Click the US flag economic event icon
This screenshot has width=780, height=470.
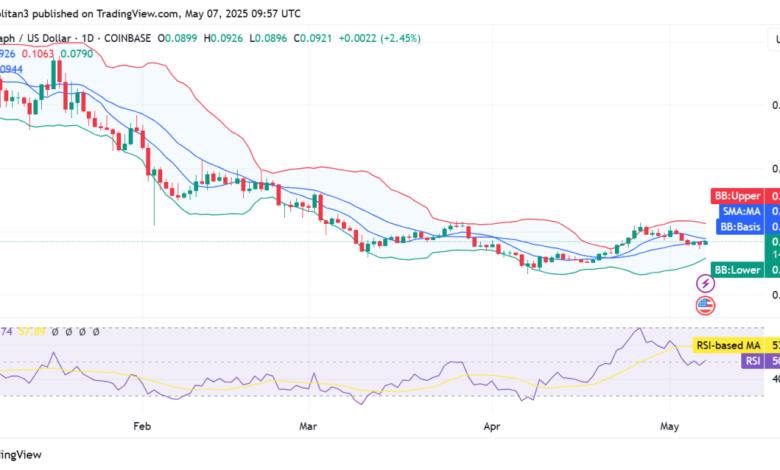pyautogui.click(x=705, y=305)
